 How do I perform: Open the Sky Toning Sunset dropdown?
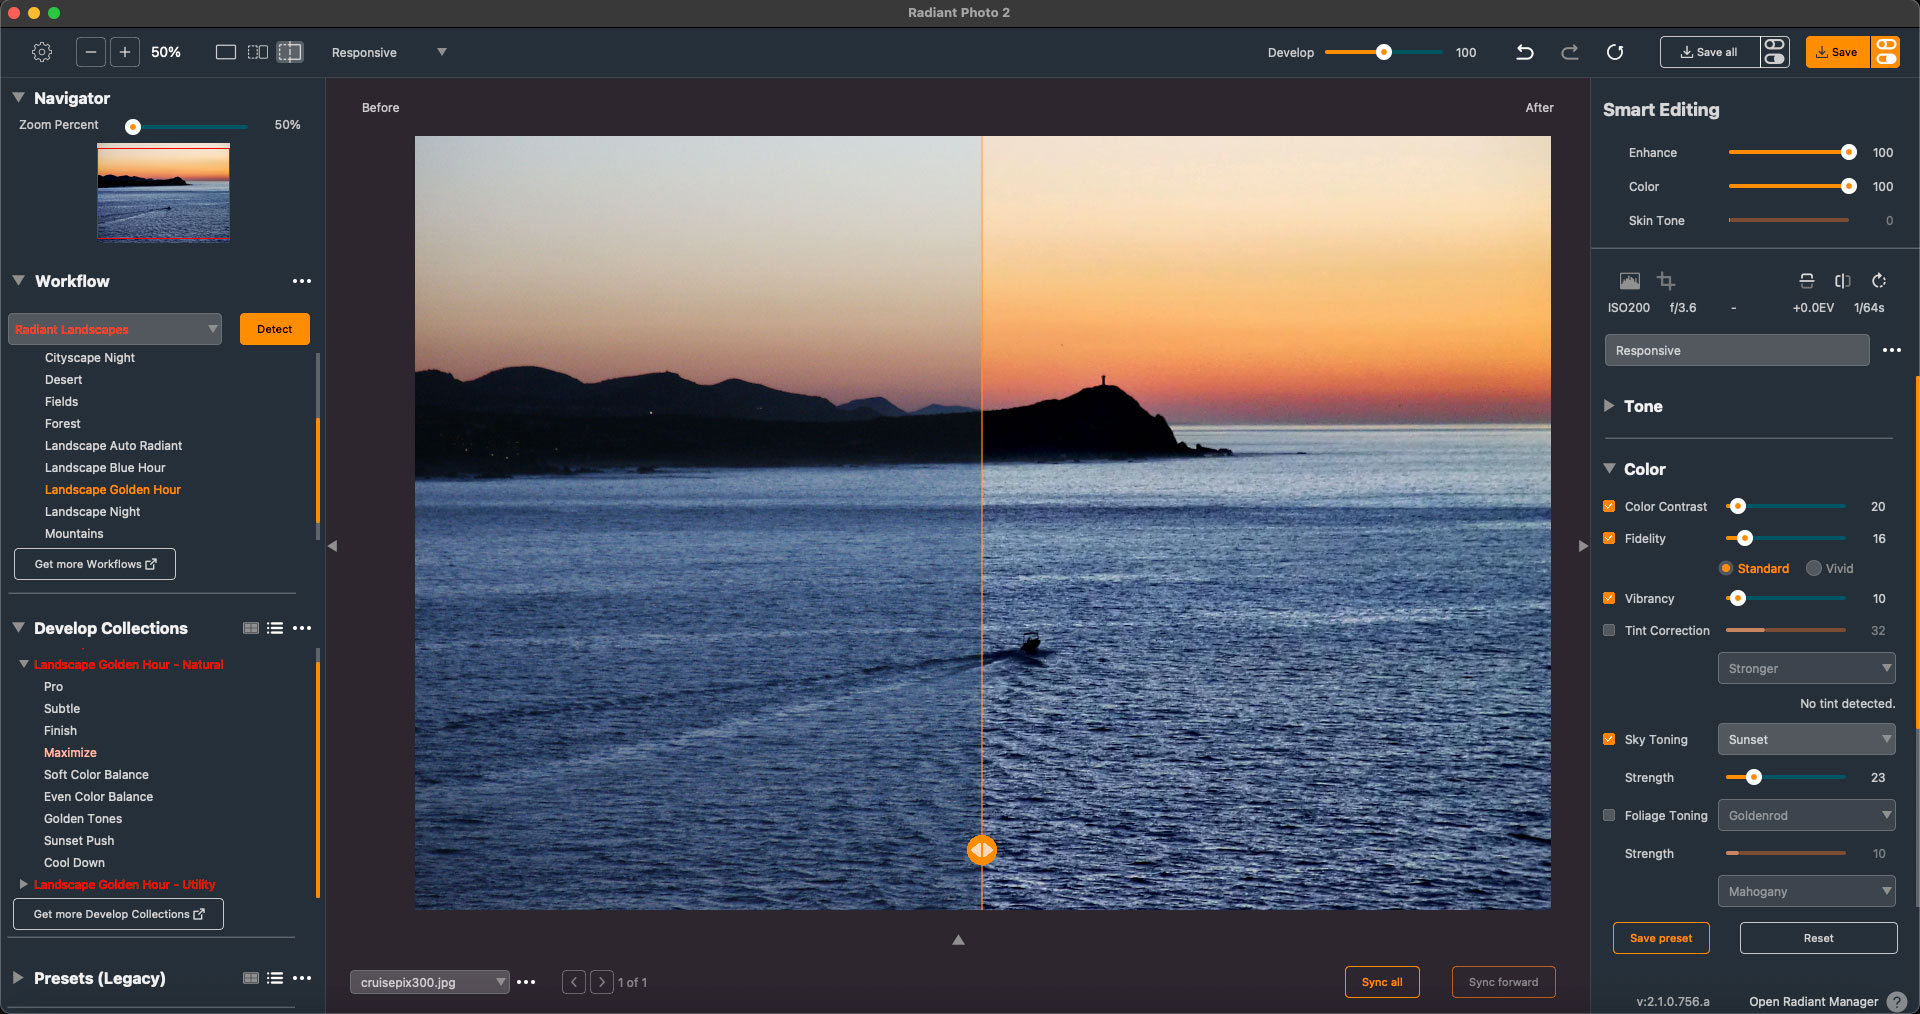pos(1806,740)
